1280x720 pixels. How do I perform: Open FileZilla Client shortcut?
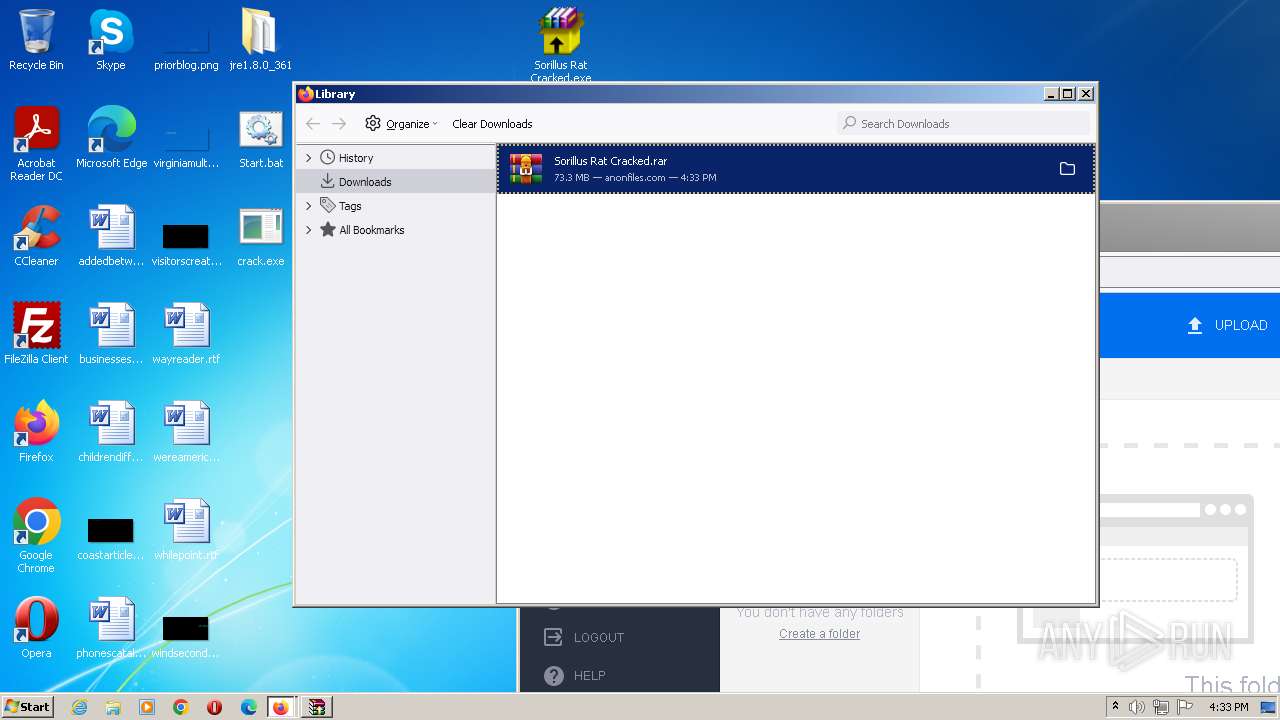click(36, 334)
